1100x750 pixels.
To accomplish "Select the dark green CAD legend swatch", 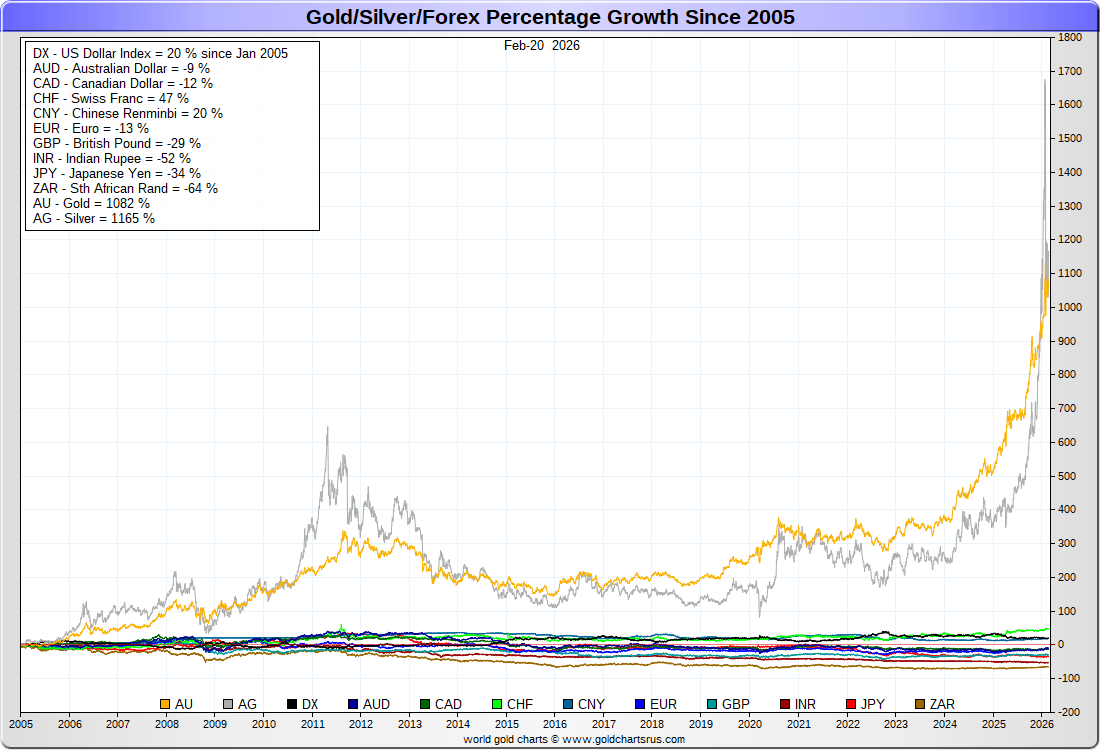I will pyautogui.click(x=425, y=705).
